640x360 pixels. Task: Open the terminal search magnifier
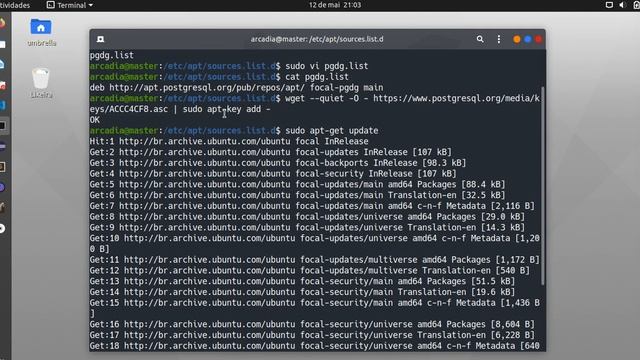click(480, 39)
